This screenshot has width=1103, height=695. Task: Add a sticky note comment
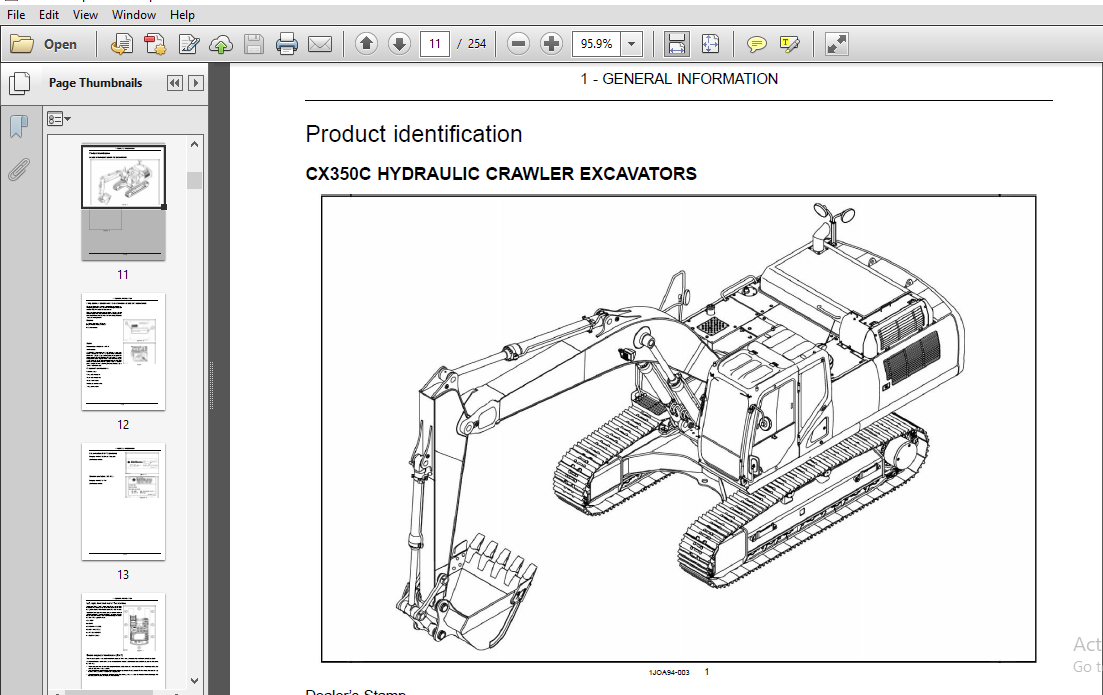[x=757, y=44]
